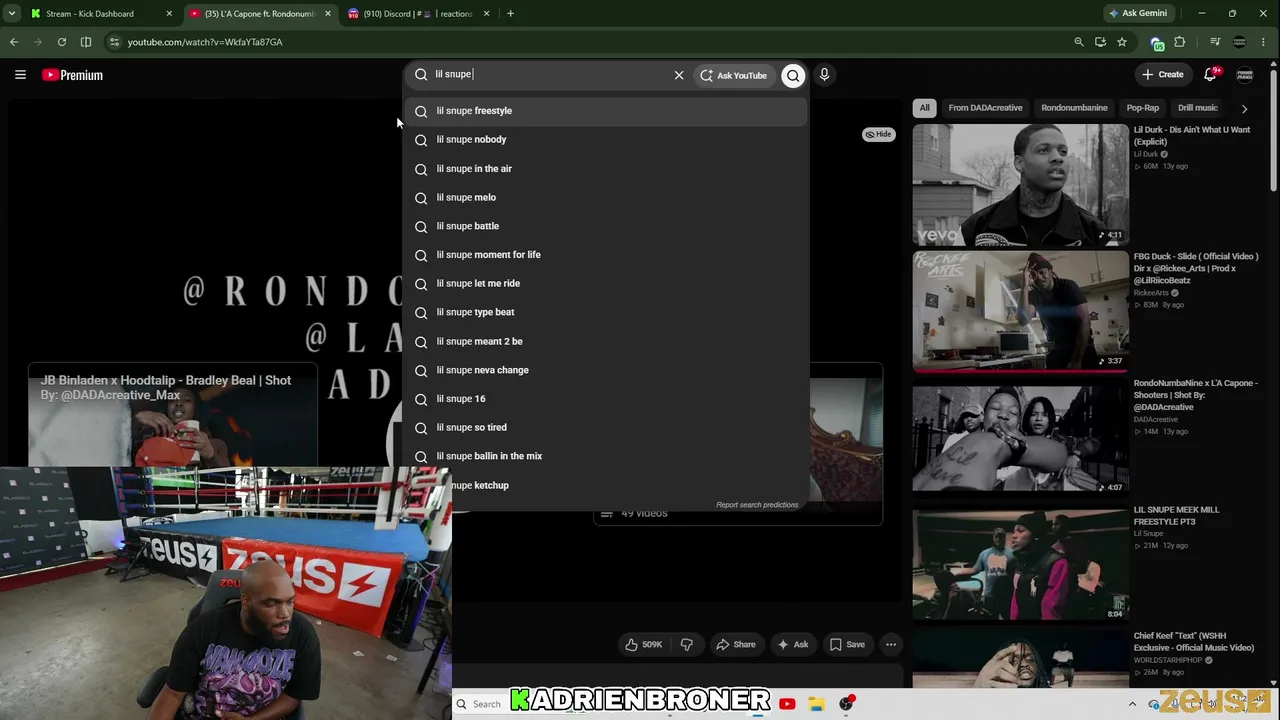Open more actions ellipsis under video
The width and height of the screenshot is (1280, 720).
(891, 645)
